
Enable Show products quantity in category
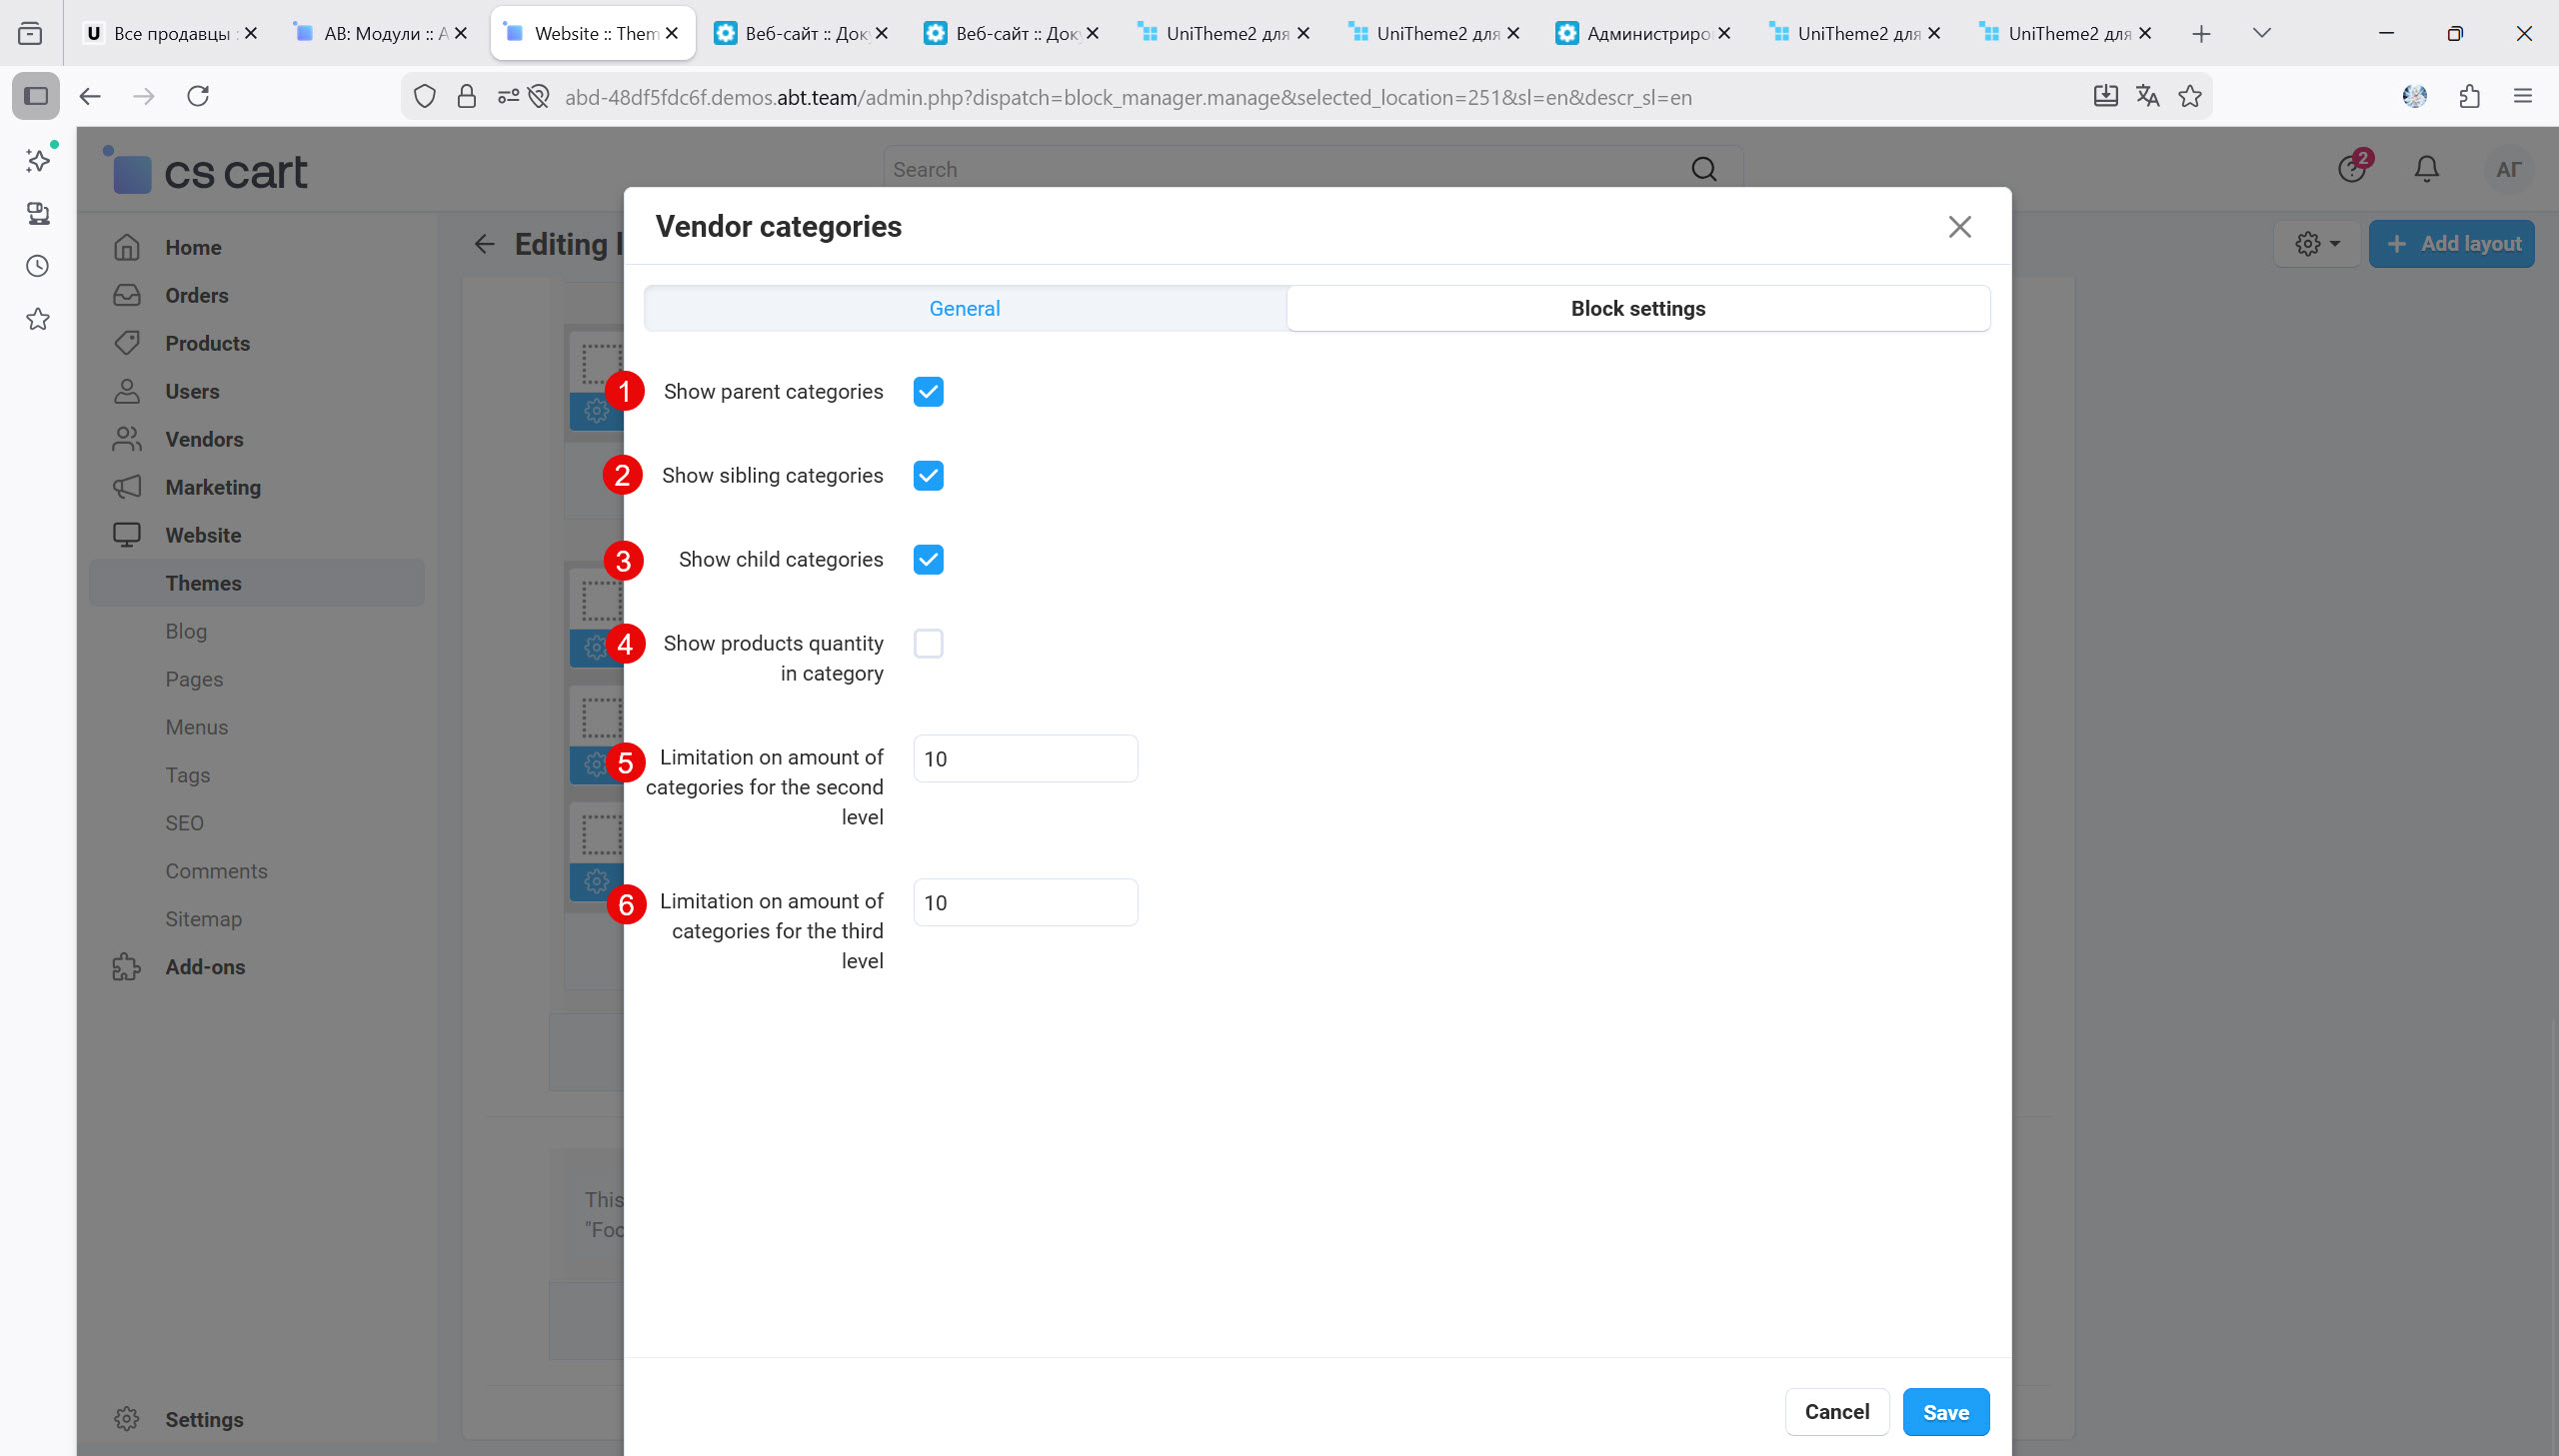point(927,643)
